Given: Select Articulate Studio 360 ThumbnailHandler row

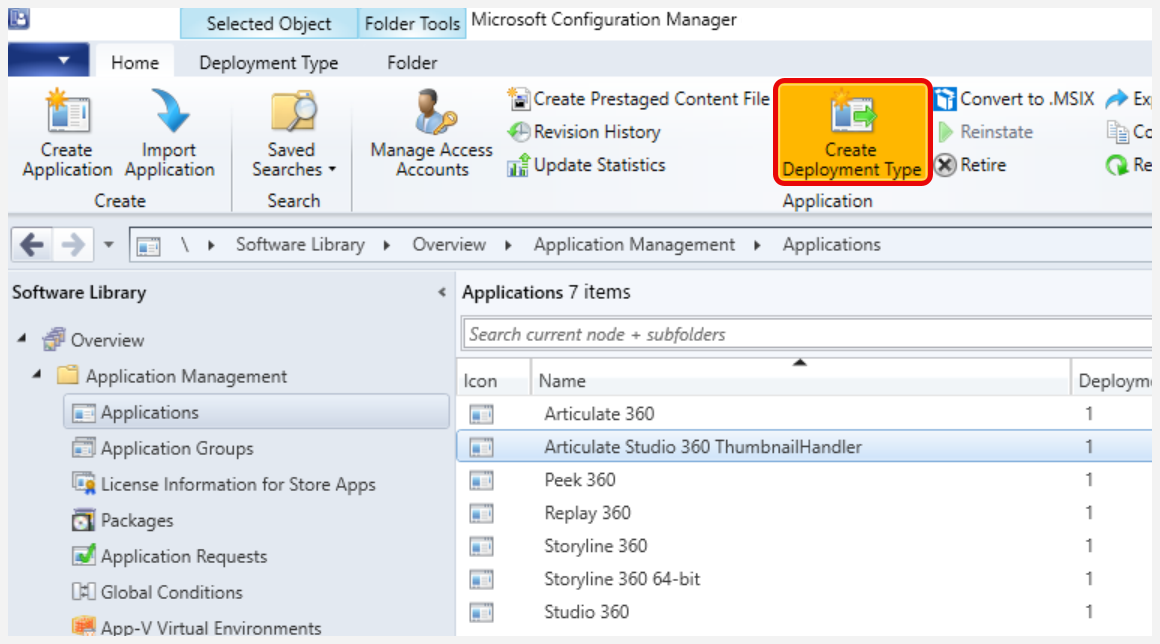Looking at the screenshot, I should click(x=804, y=447).
